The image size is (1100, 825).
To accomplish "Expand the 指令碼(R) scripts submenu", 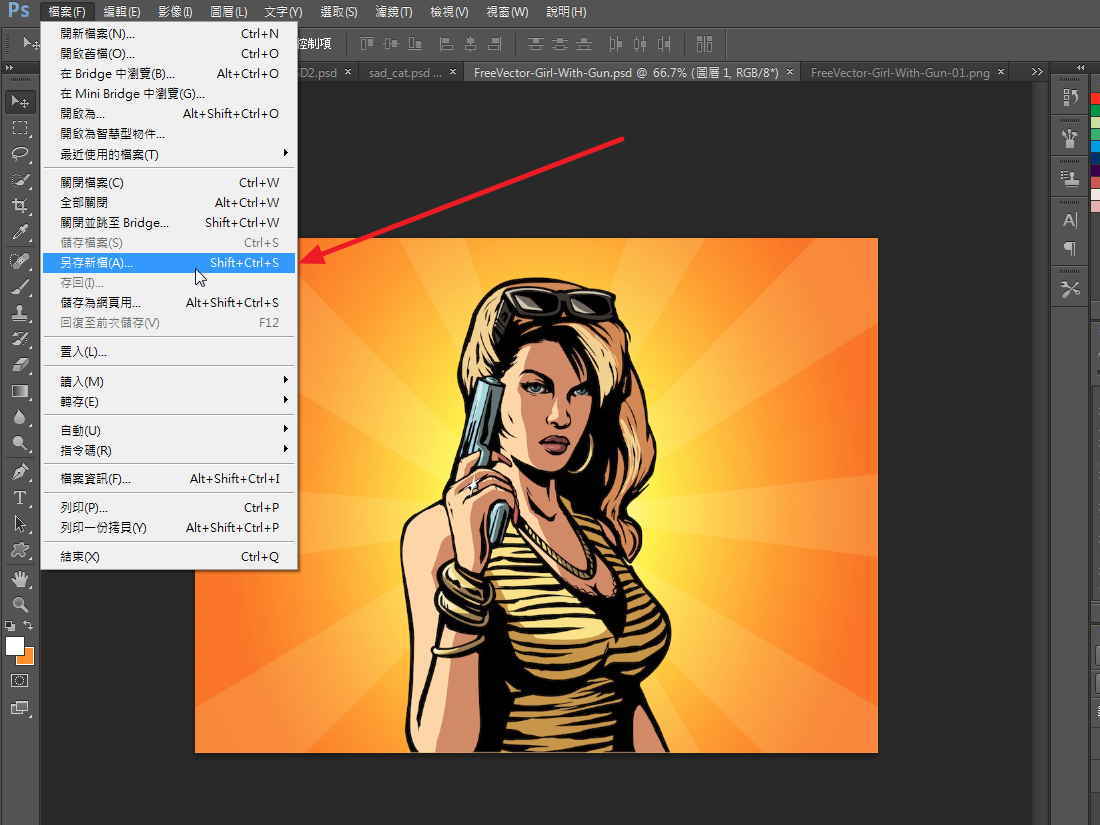I will 169,450.
